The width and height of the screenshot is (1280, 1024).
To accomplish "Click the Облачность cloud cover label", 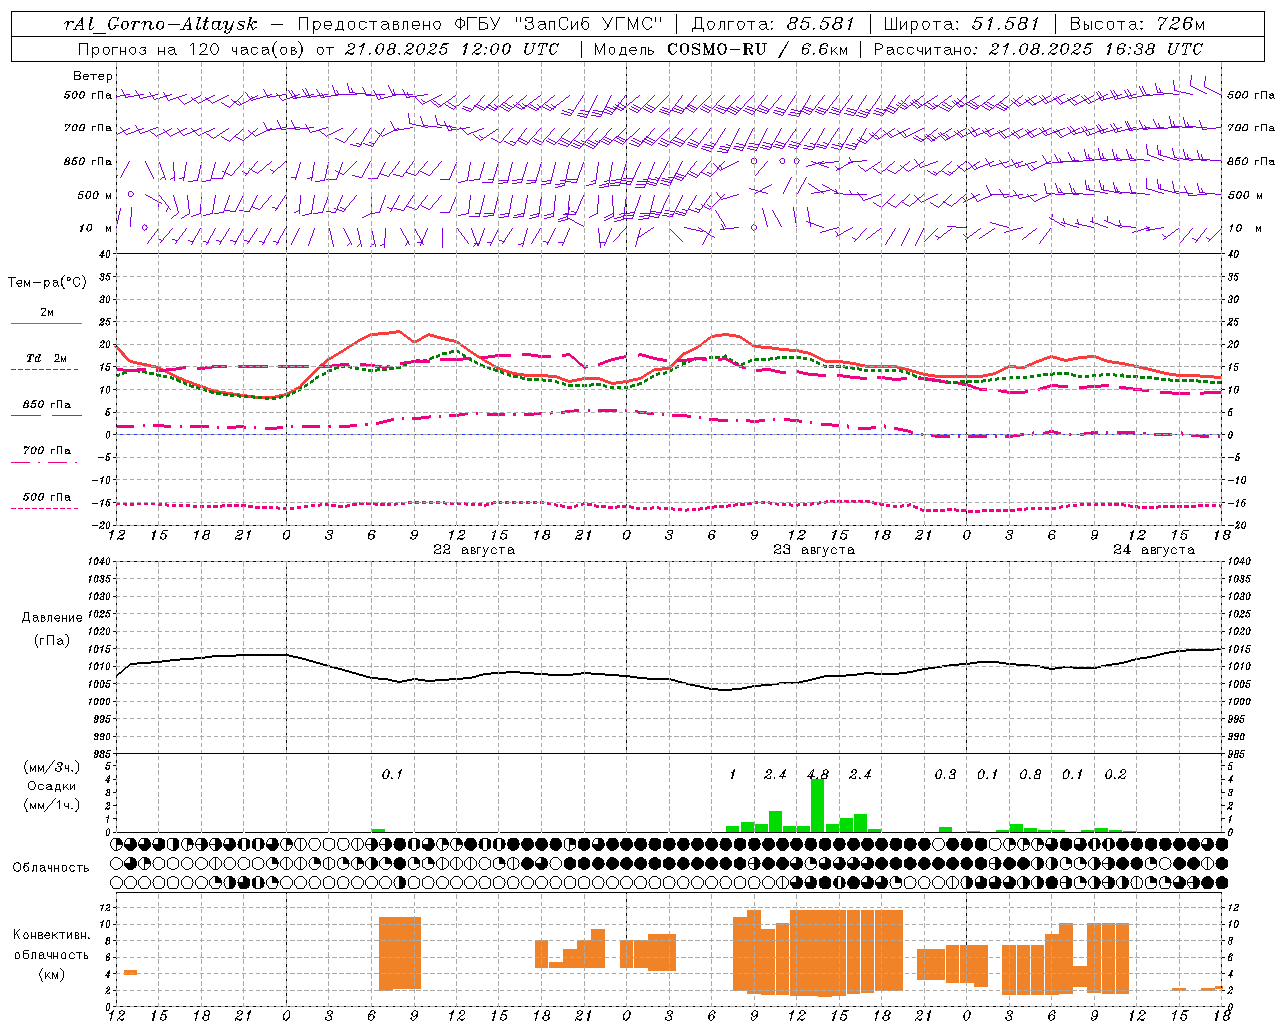I will 51,868.
